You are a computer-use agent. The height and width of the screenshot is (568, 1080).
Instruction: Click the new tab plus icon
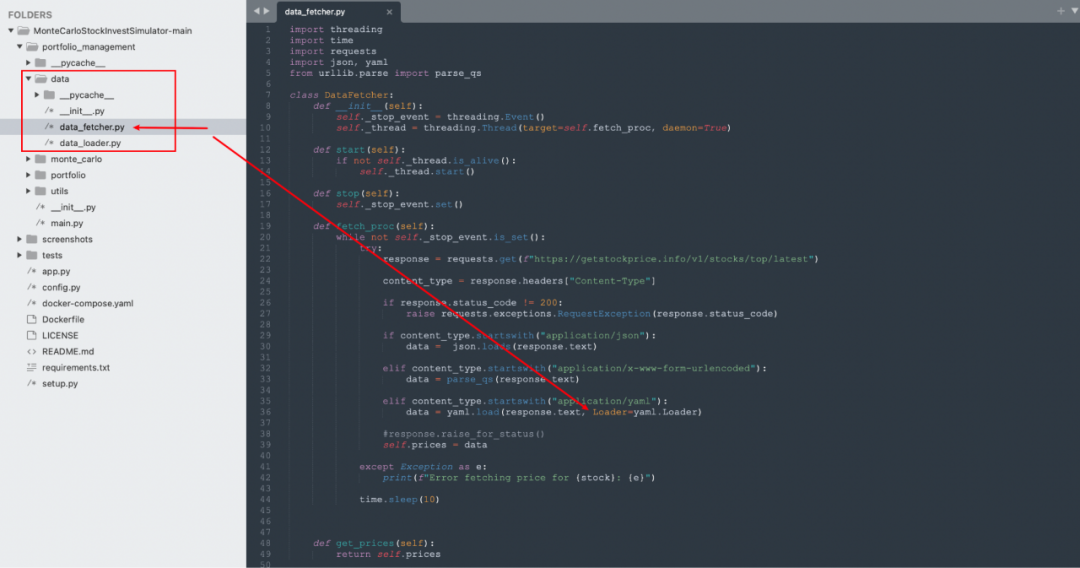pyautogui.click(x=1060, y=11)
